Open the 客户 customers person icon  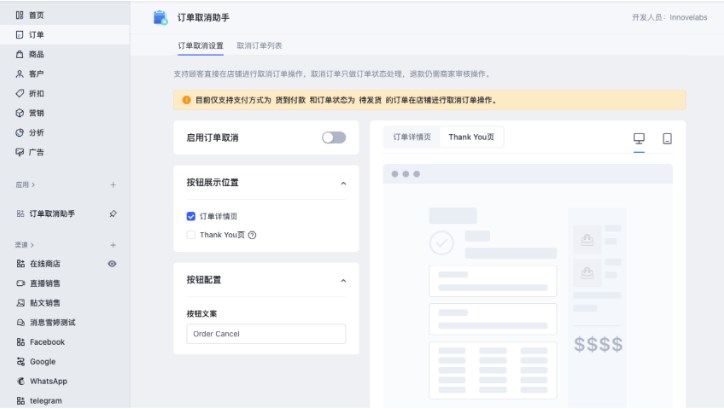19,74
